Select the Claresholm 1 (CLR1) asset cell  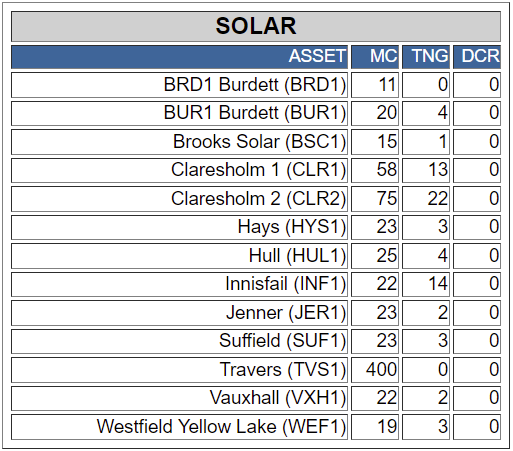click(x=179, y=170)
